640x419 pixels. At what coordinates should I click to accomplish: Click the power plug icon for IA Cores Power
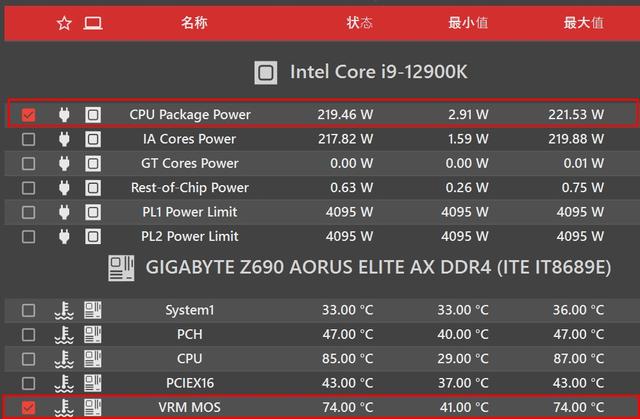pyautogui.click(x=64, y=139)
